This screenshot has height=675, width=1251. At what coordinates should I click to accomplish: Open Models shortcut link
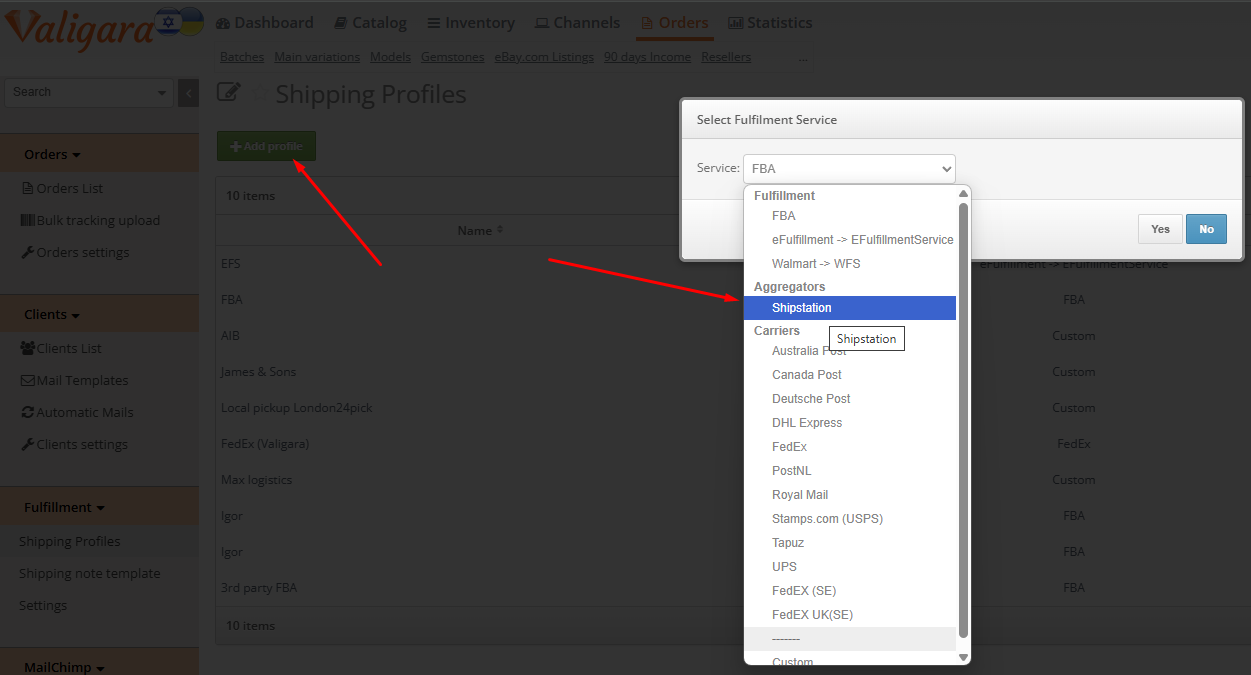(390, 57)
